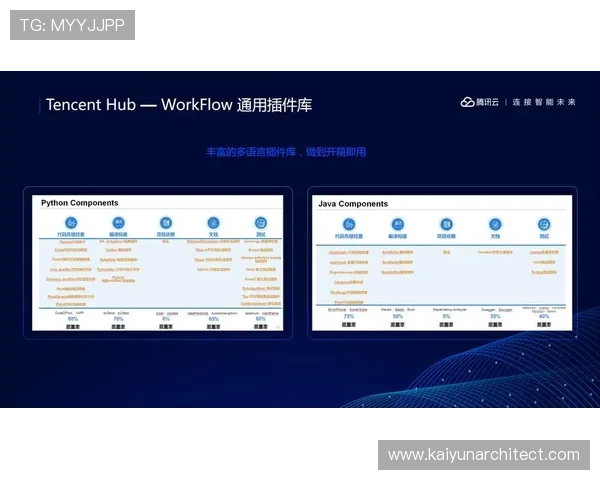The image size is (600, 480).
Task: Open the TestNg component link in Java panel
Action: pyautogui.click(x=544, y=272)
